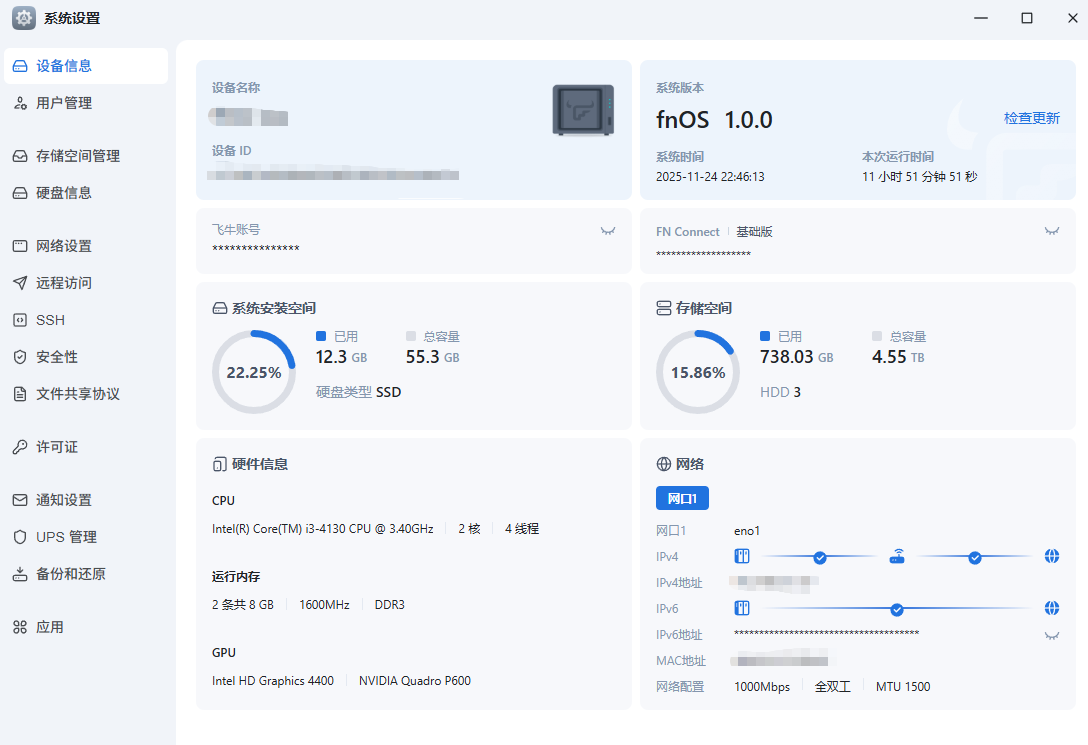Click 检查更新 to check for updates
The height and width of the screenshot is (745, 1088).
(1031, 118)
